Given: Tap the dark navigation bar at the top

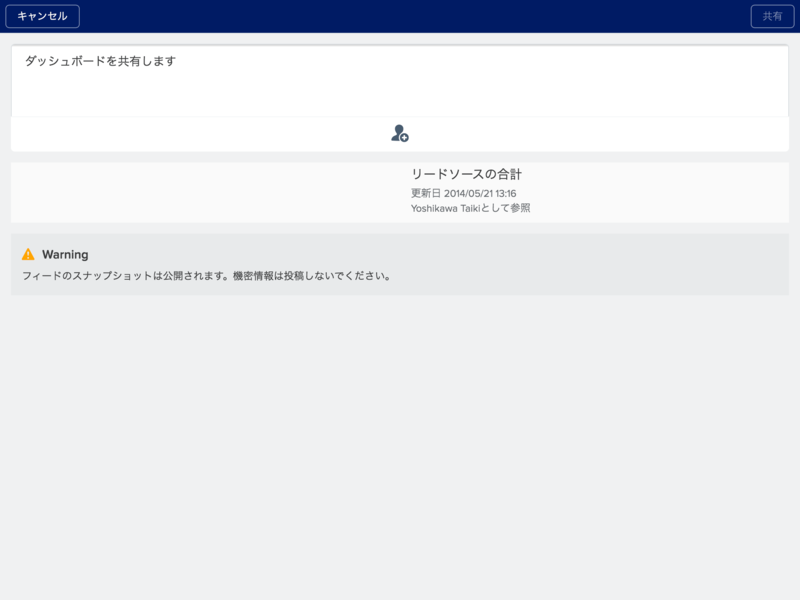Looking at the screenshot, I should [400, 16].
